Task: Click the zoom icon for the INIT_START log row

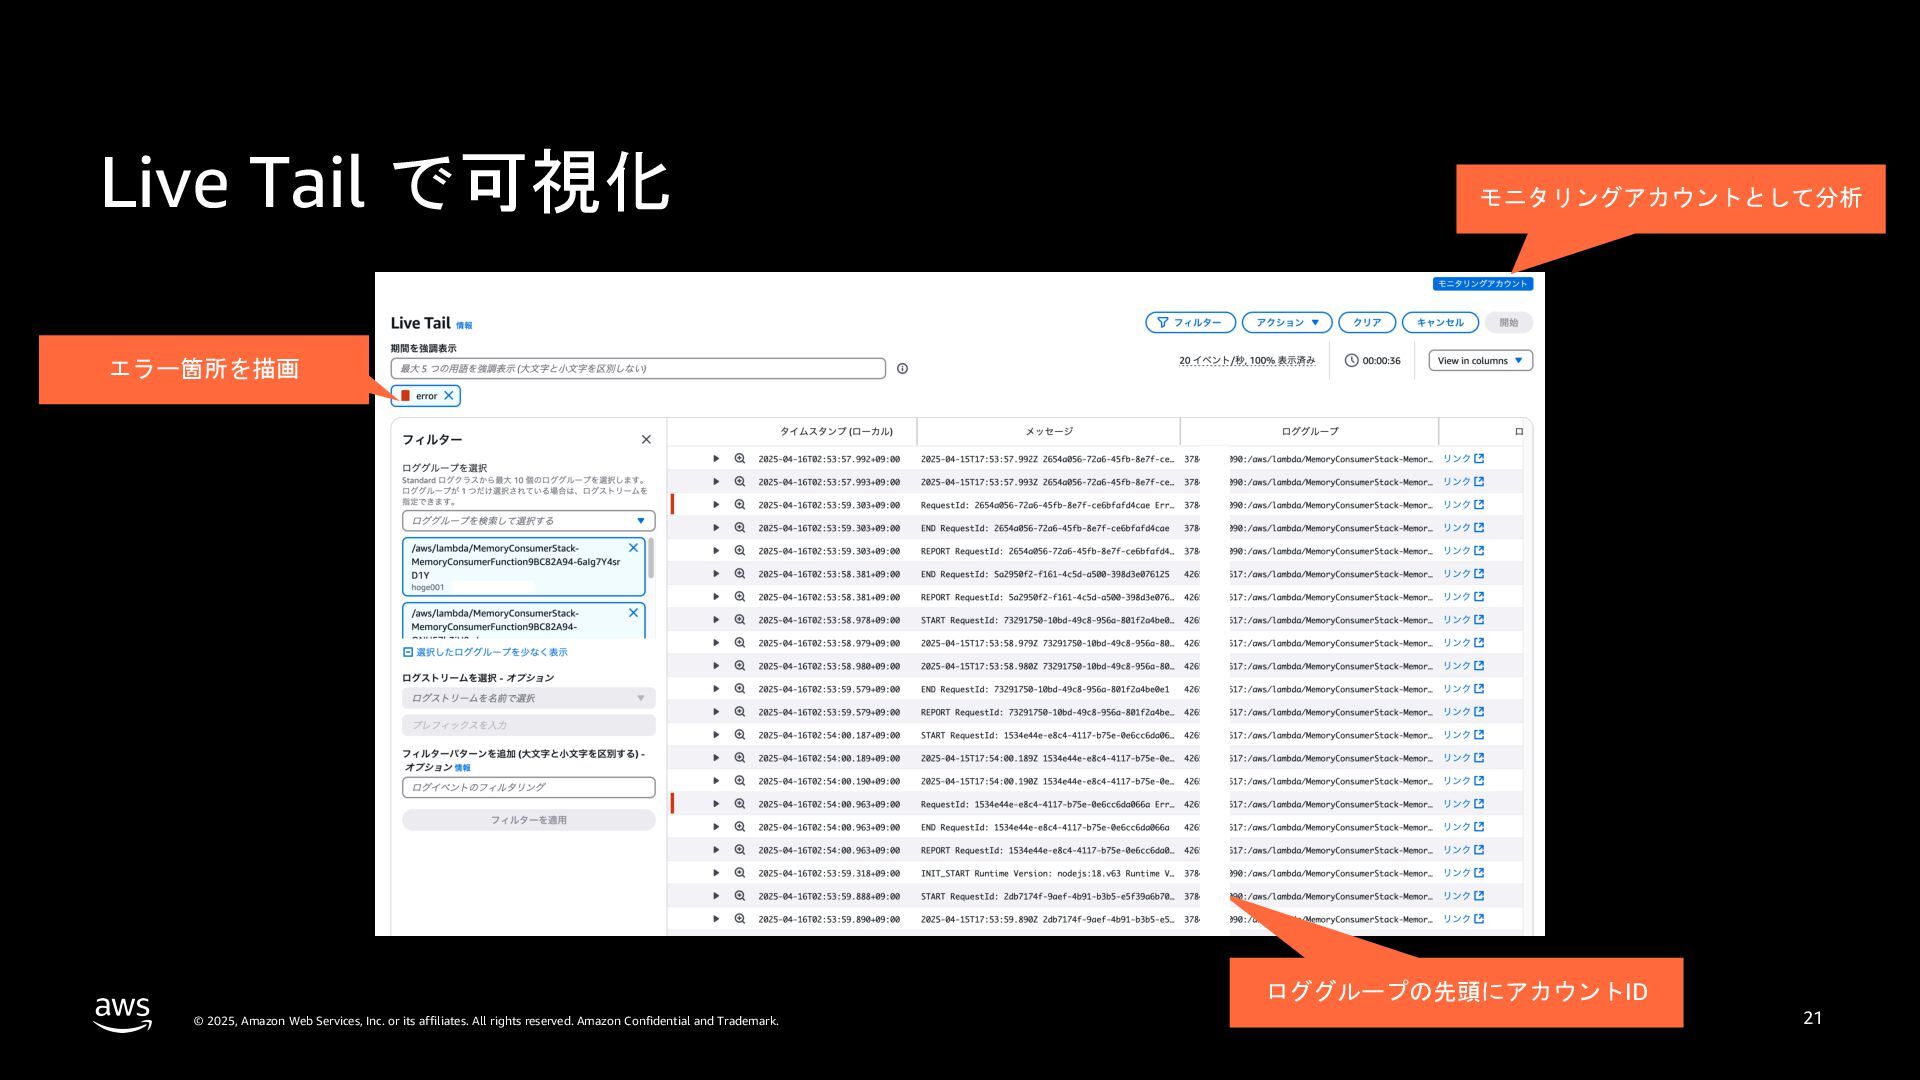Action: [740, 873]
